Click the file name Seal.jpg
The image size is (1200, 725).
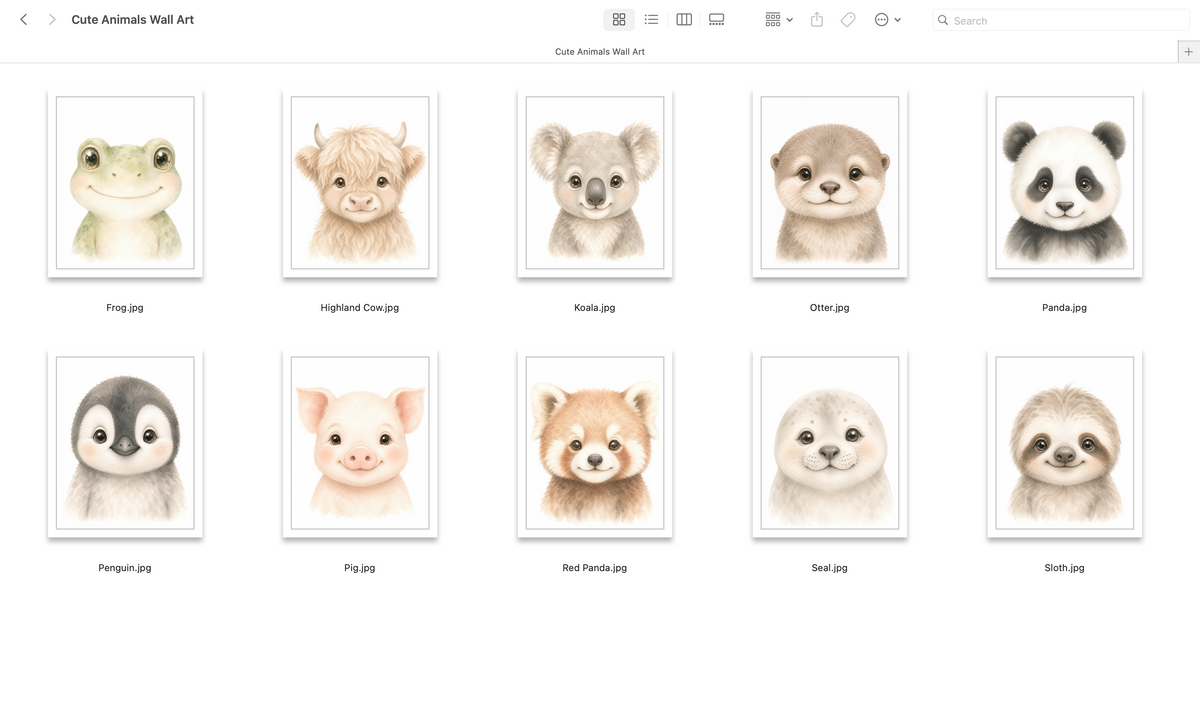830,568
